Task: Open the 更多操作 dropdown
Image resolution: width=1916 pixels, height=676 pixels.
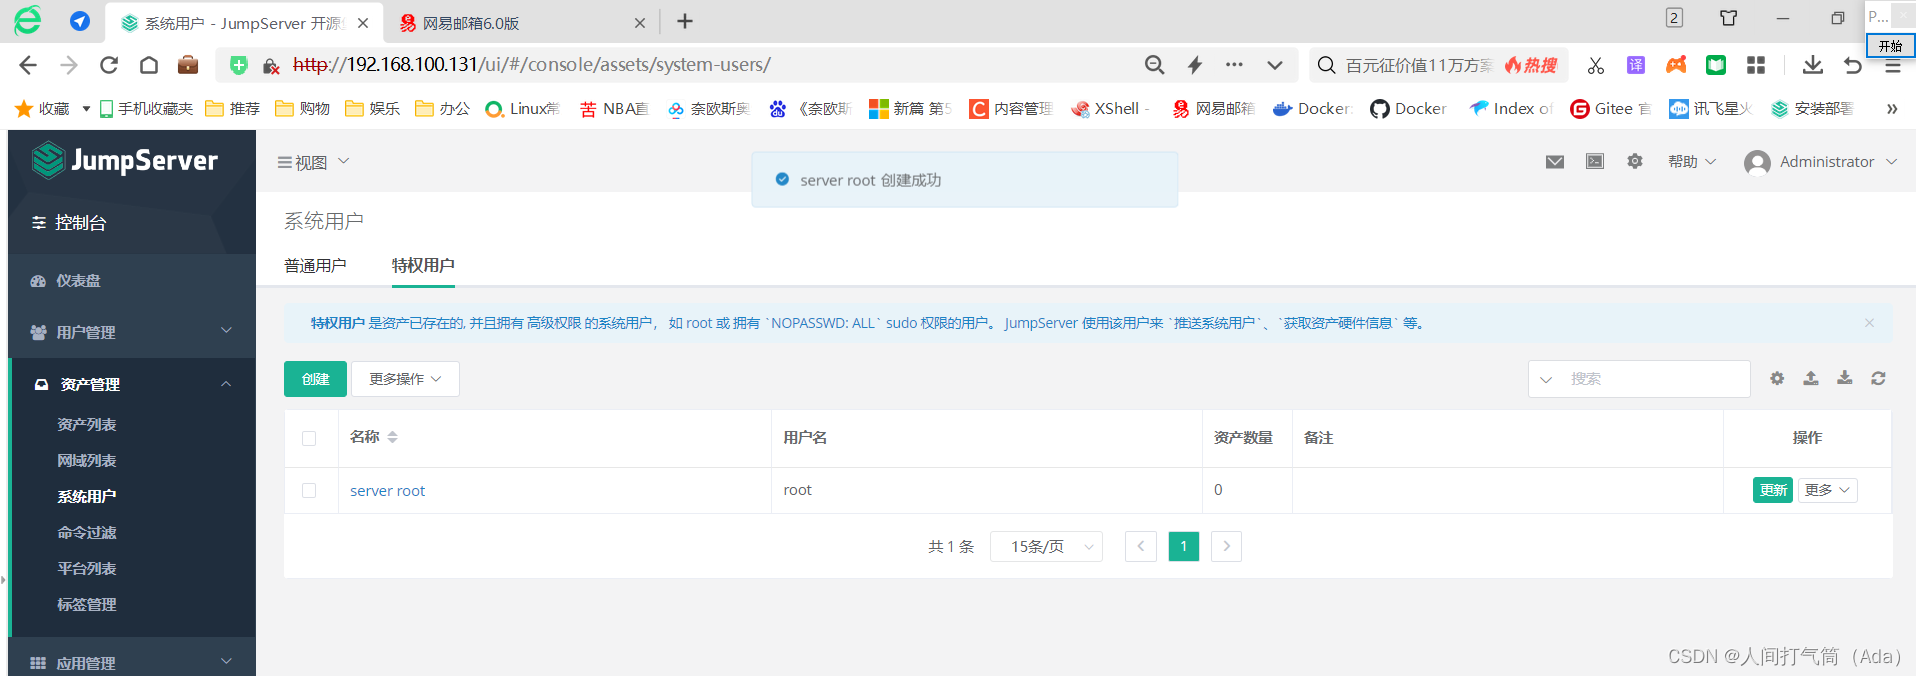Action: [x=405, y=379]
